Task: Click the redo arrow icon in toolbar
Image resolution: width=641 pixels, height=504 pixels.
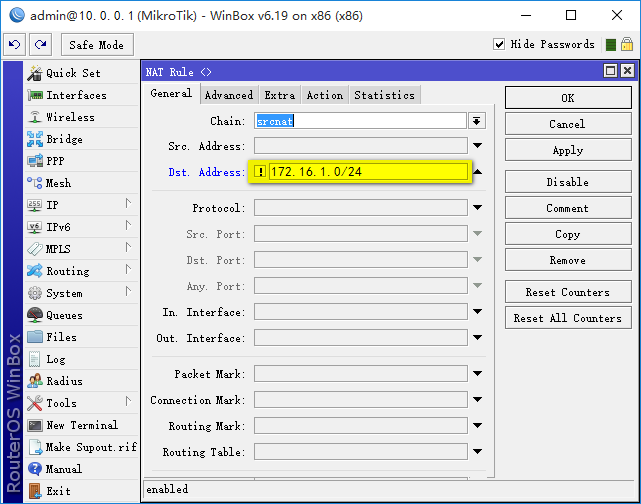Action: [x=40, y=45]
